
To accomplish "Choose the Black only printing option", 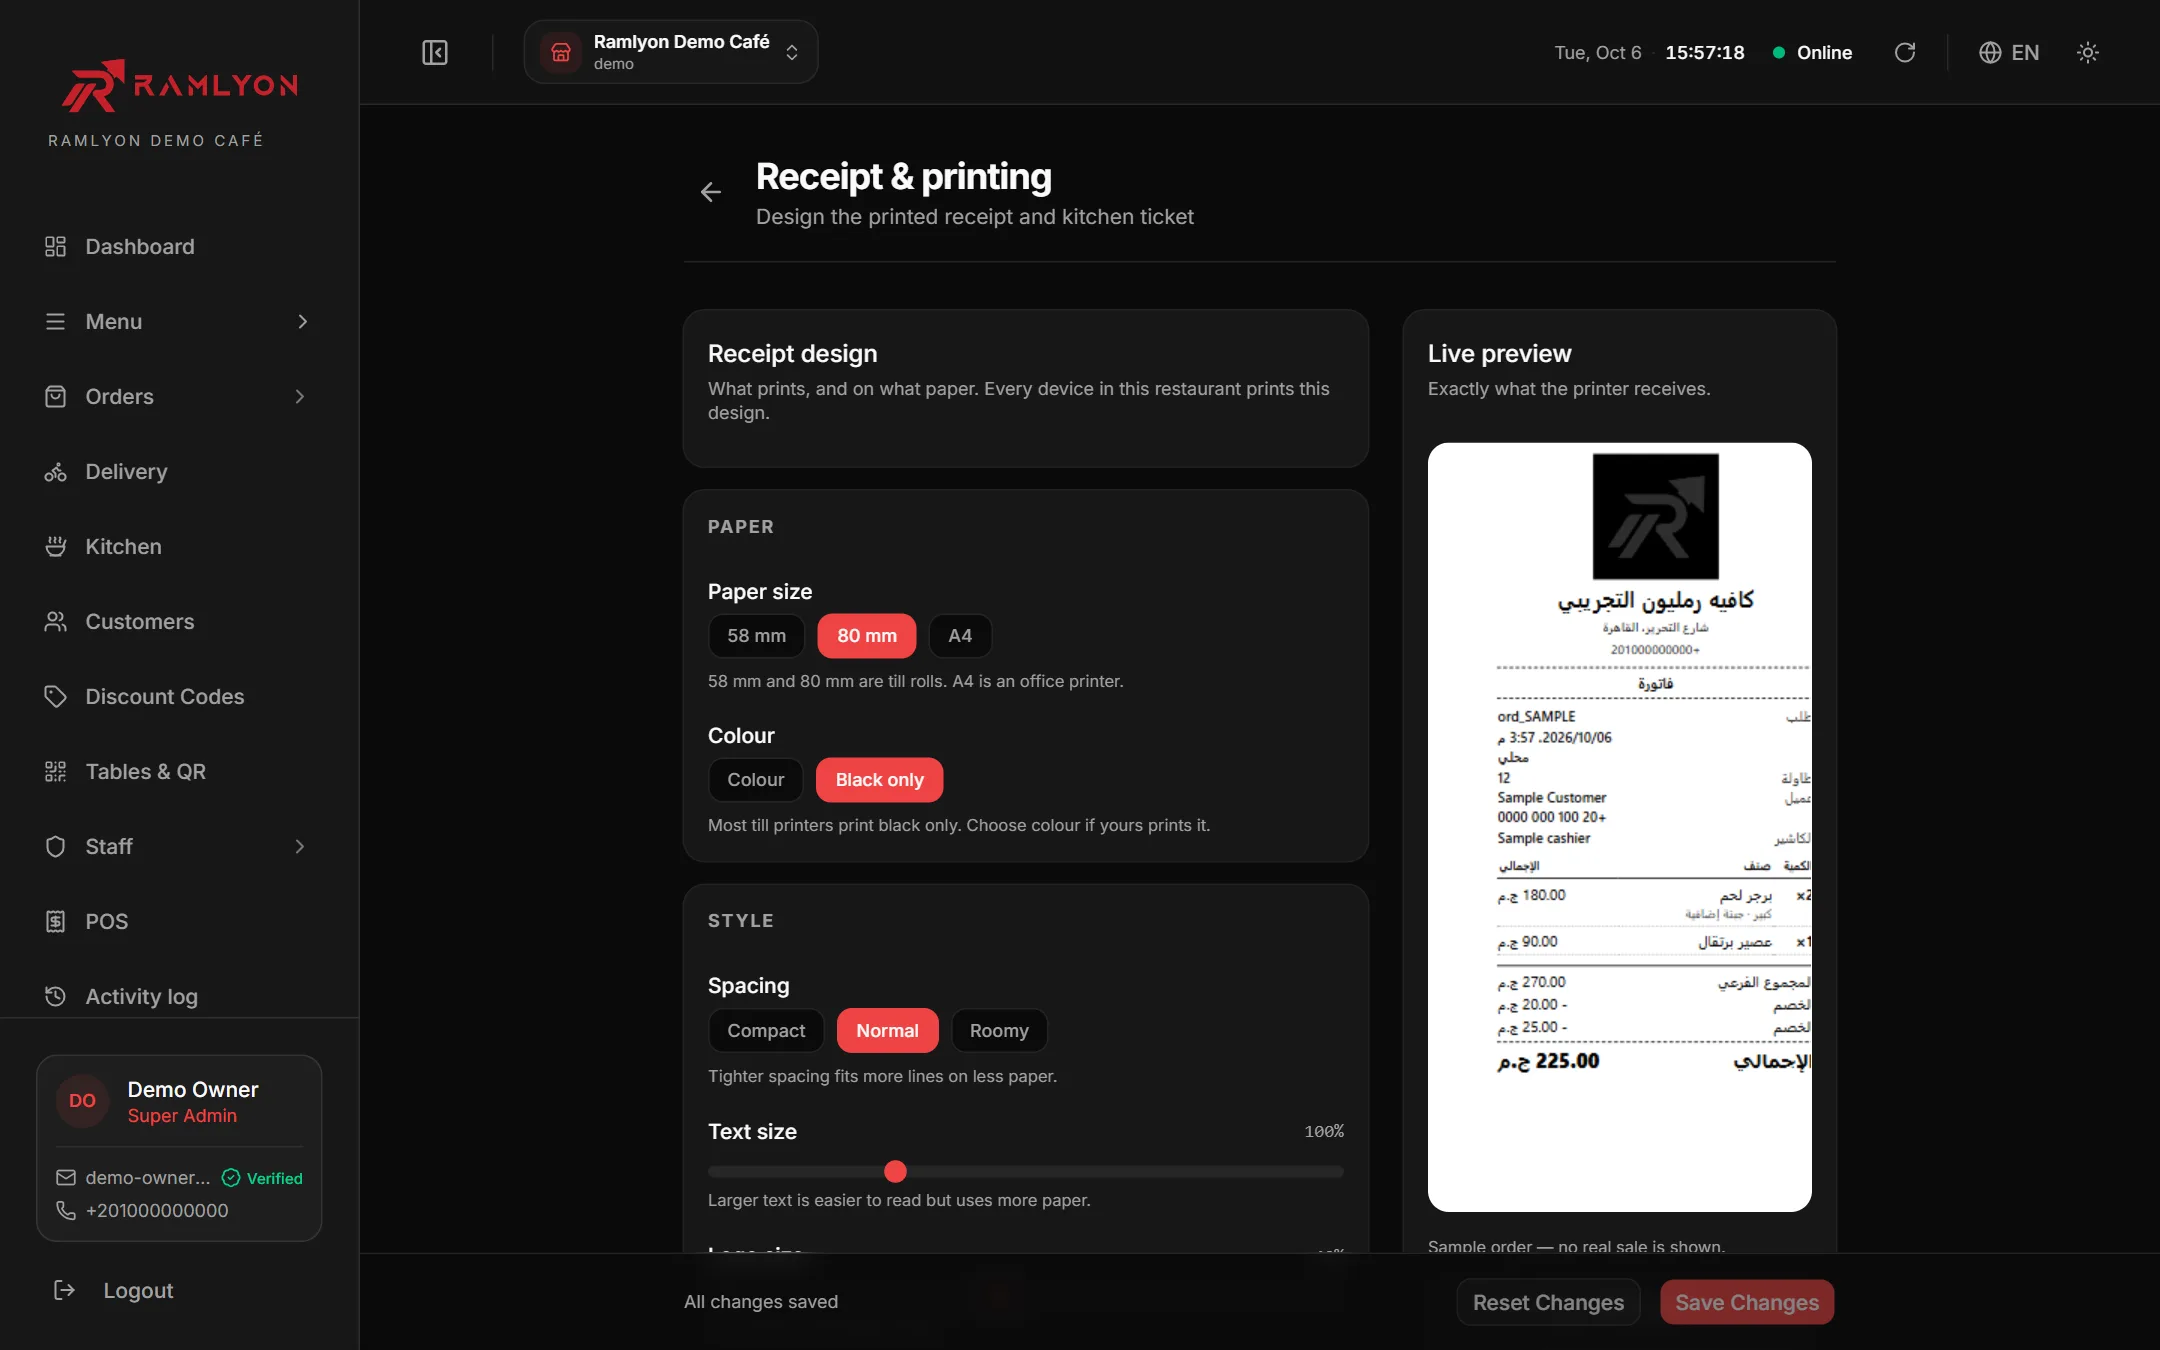I will point(880,780).
